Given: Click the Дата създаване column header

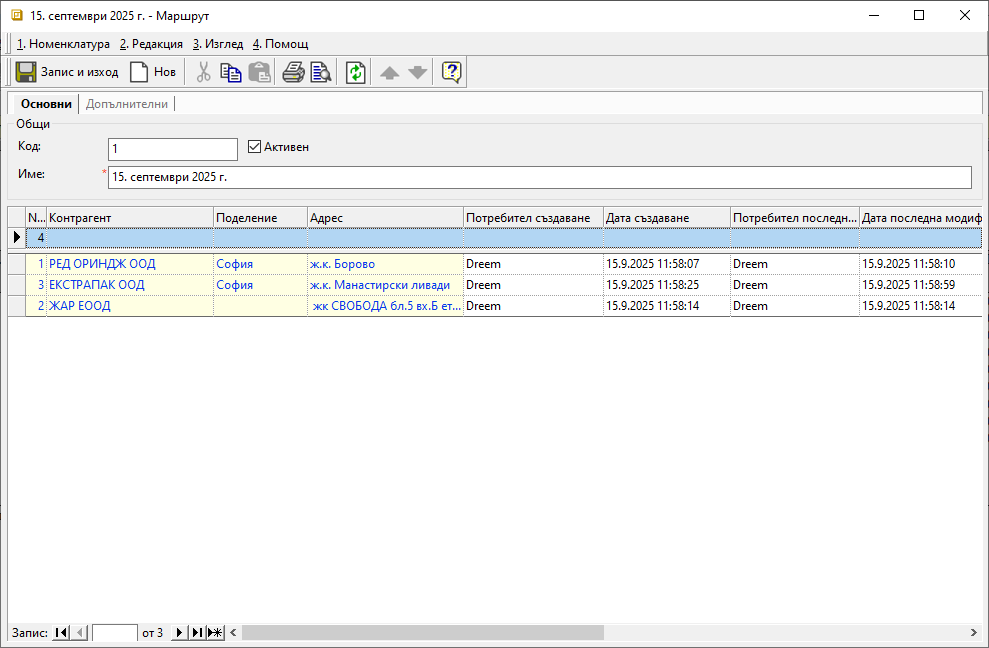Looking at the screenshot, I should (667, 218).
